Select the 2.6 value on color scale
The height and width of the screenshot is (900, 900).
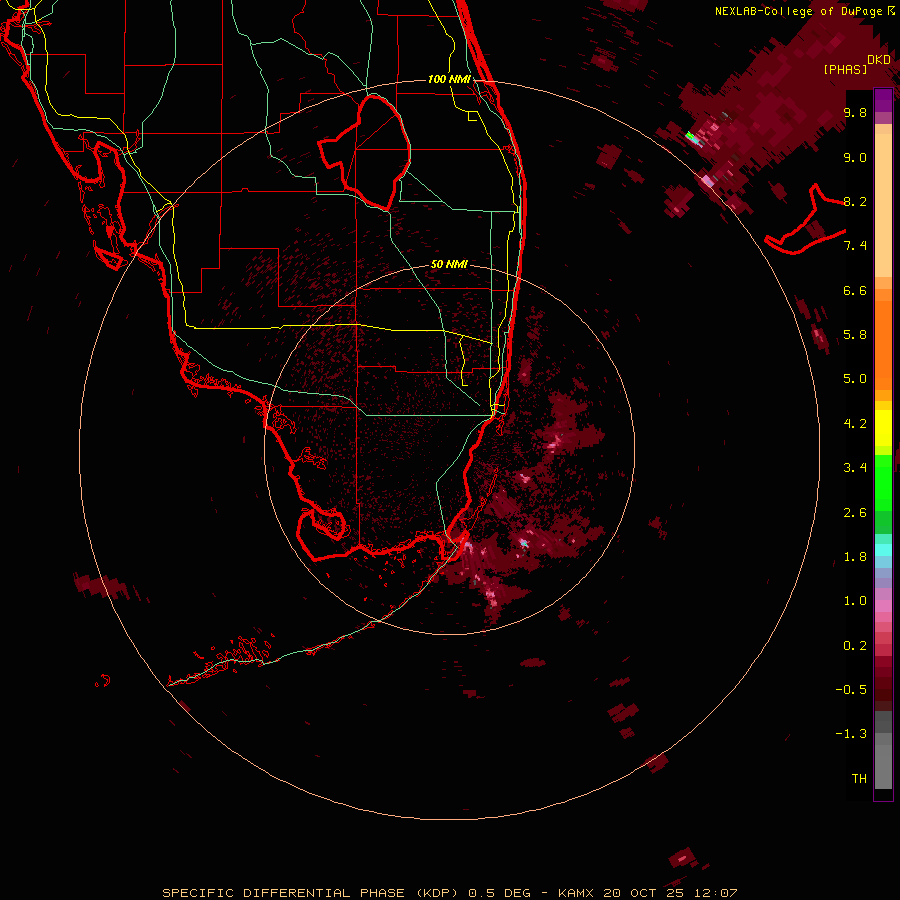(855, 513)
